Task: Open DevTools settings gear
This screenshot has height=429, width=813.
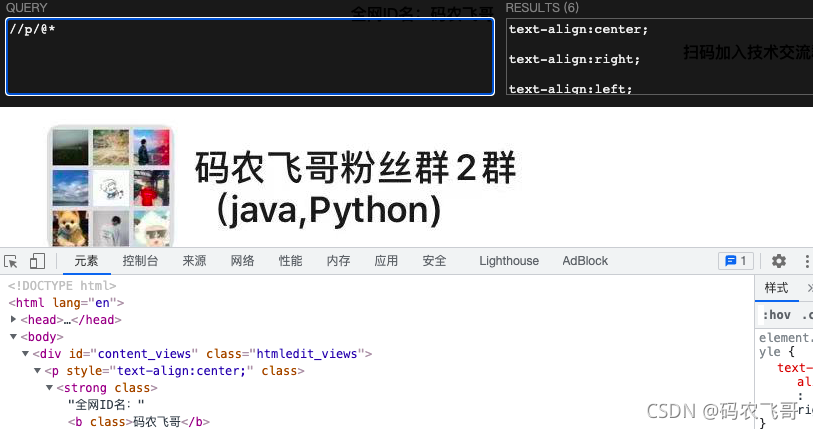Action: click(778, 261)
